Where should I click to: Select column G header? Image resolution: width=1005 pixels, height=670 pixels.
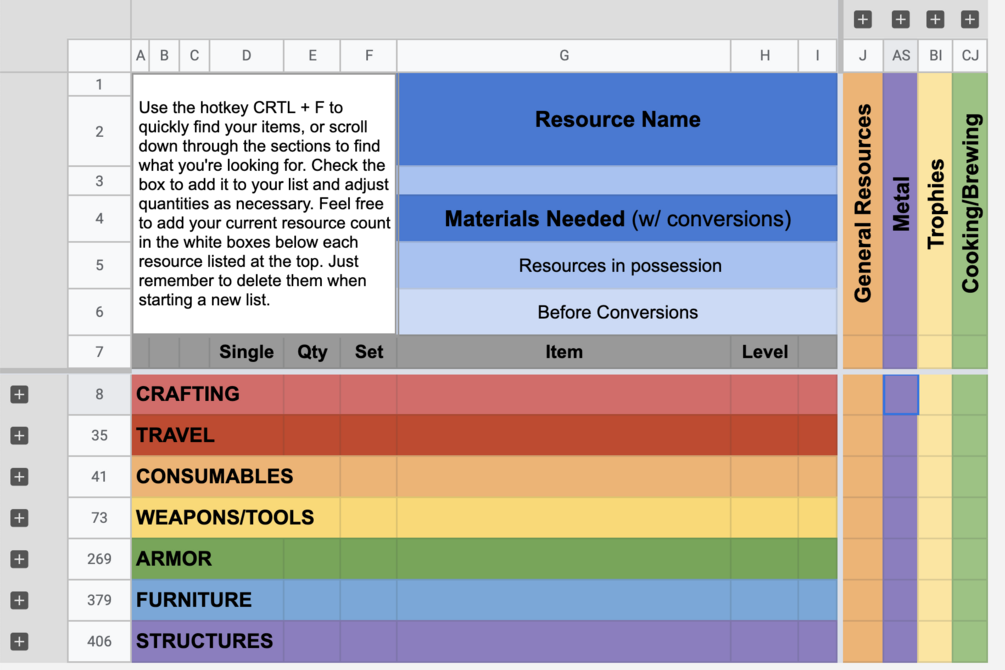[x=564, y=56]
